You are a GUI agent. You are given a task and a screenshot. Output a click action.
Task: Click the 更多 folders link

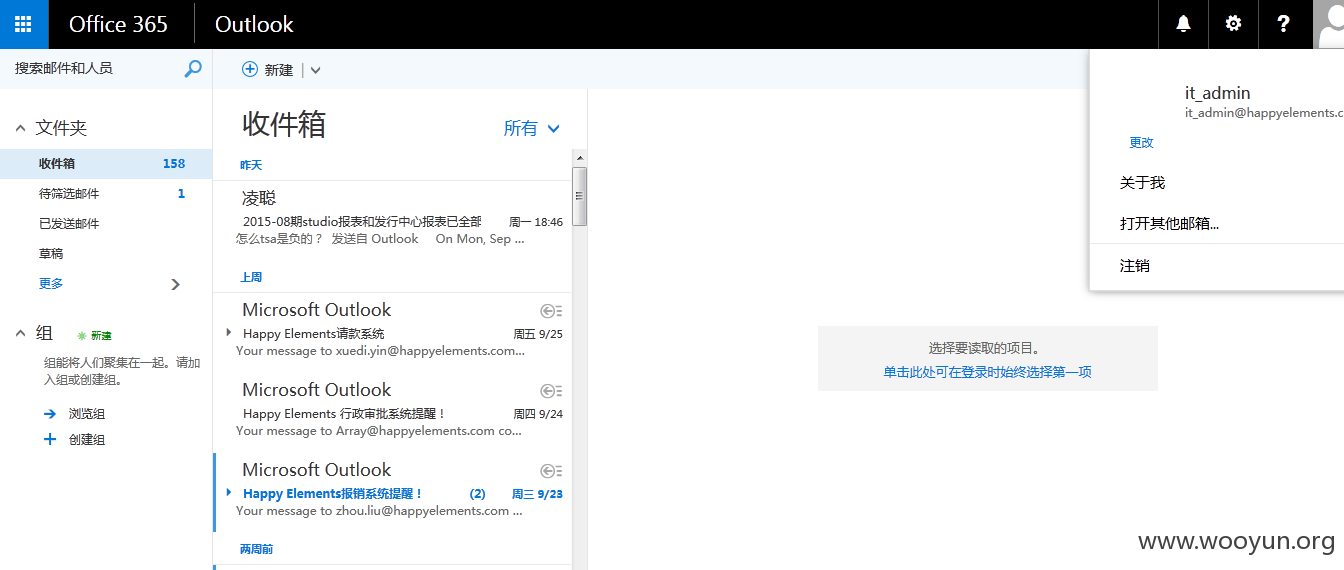click(51, 284)
